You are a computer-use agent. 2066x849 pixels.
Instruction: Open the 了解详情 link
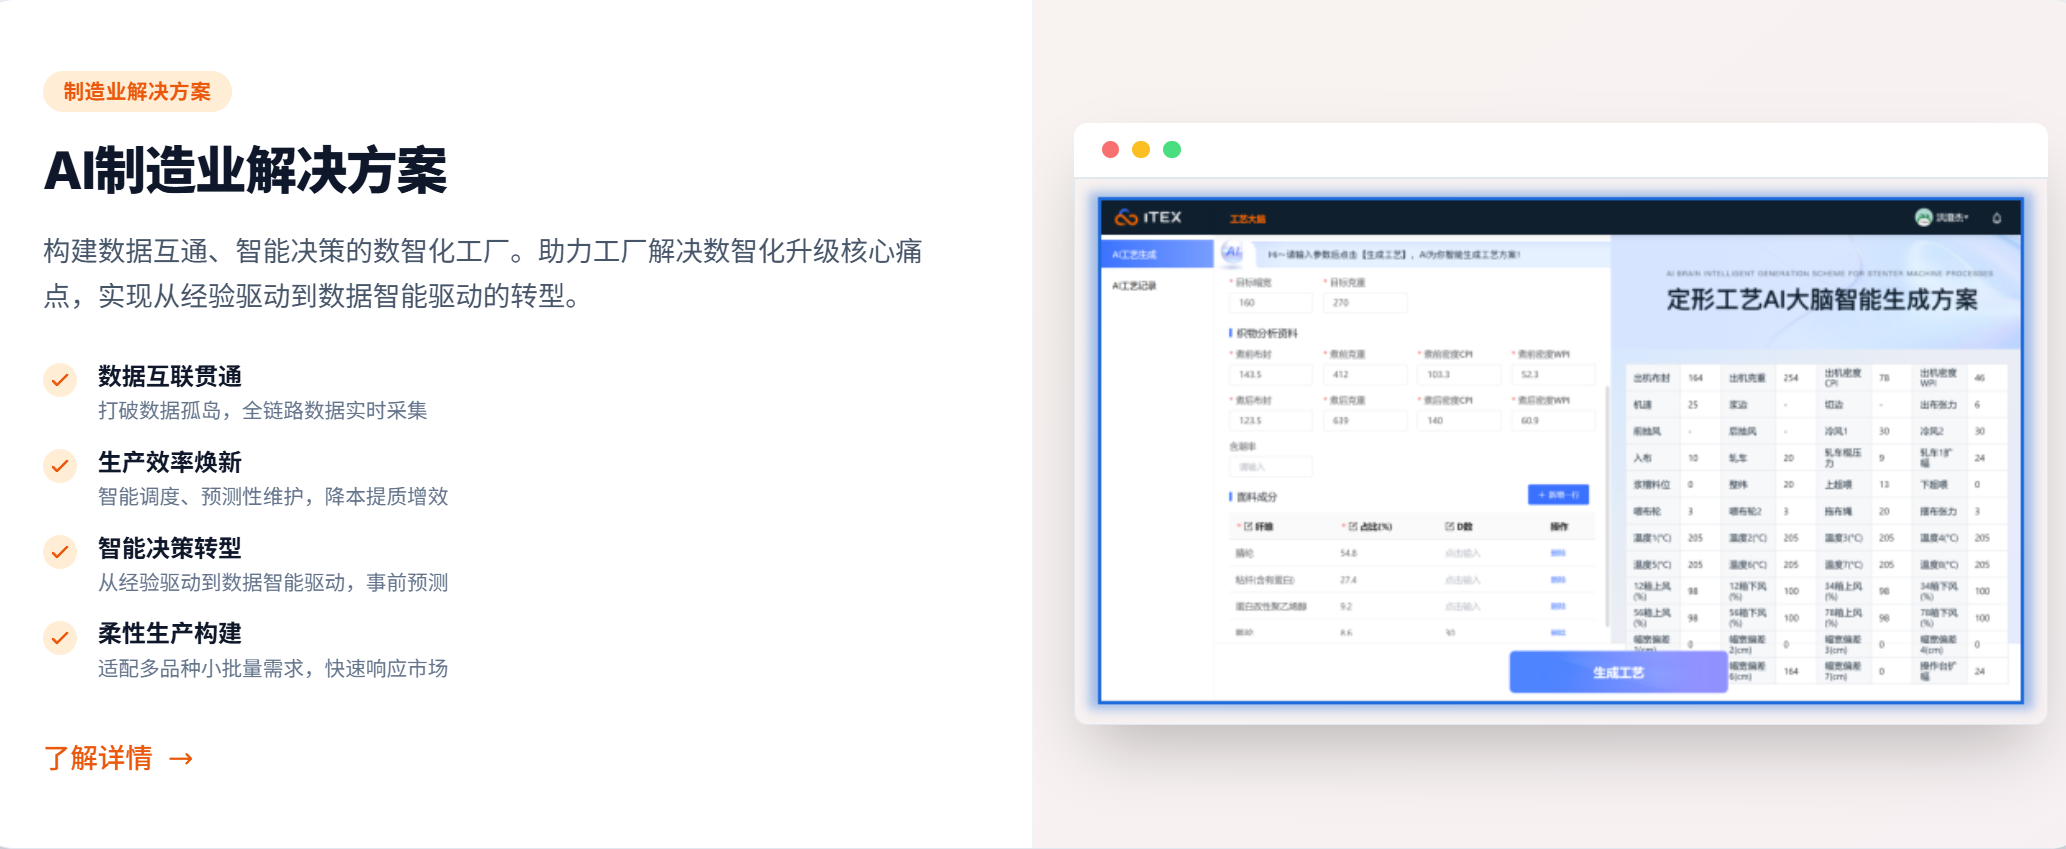(98, 759)
